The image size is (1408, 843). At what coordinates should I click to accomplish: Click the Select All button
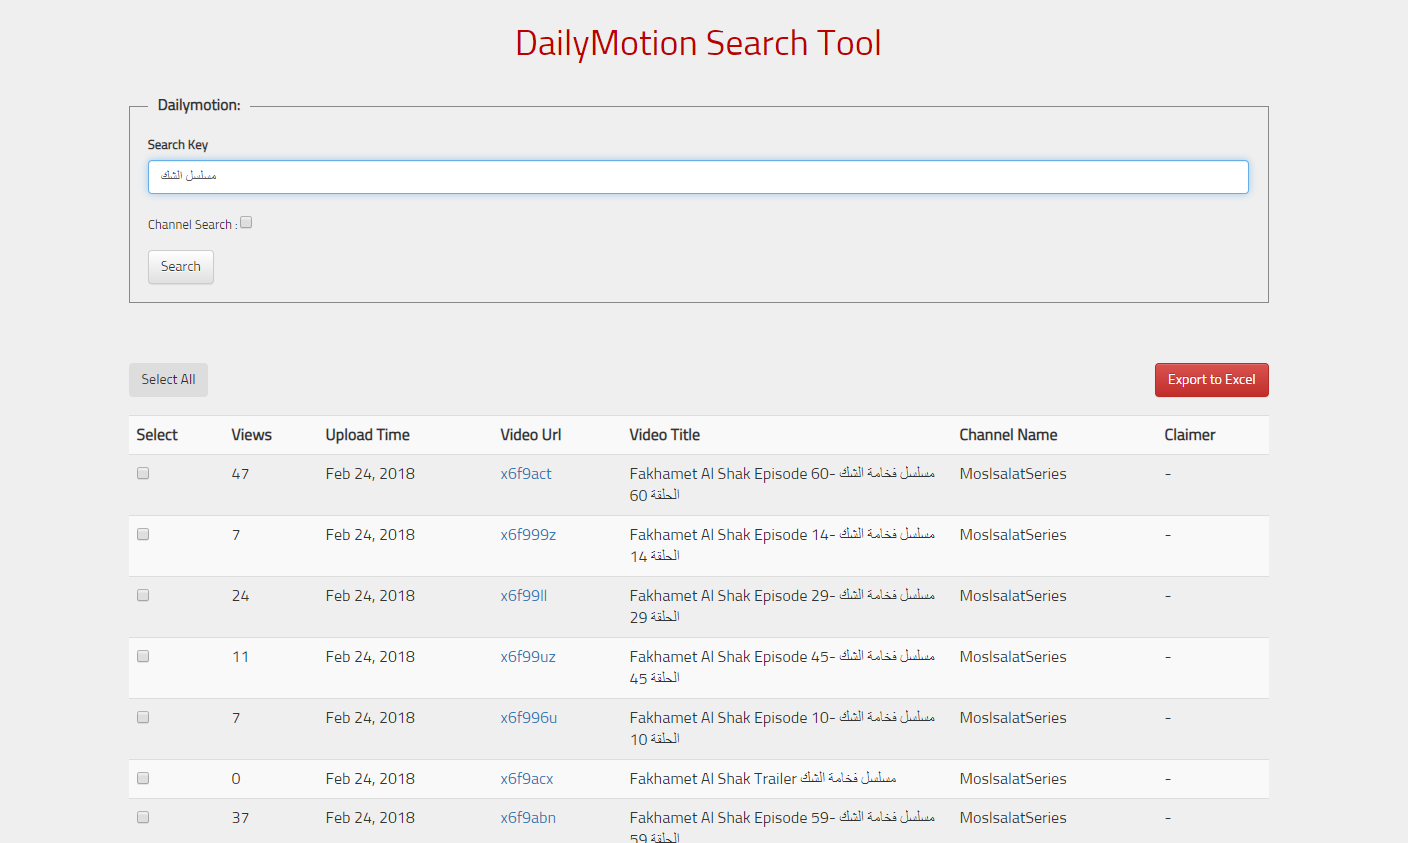(168, 380)
